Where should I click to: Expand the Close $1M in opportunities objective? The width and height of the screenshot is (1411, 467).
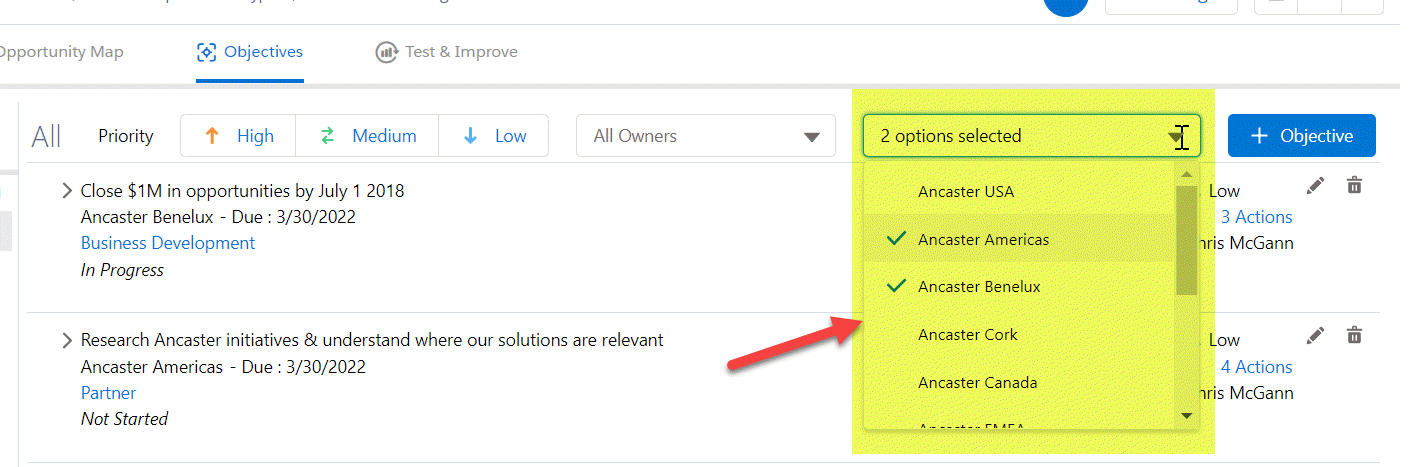point(67,191)
